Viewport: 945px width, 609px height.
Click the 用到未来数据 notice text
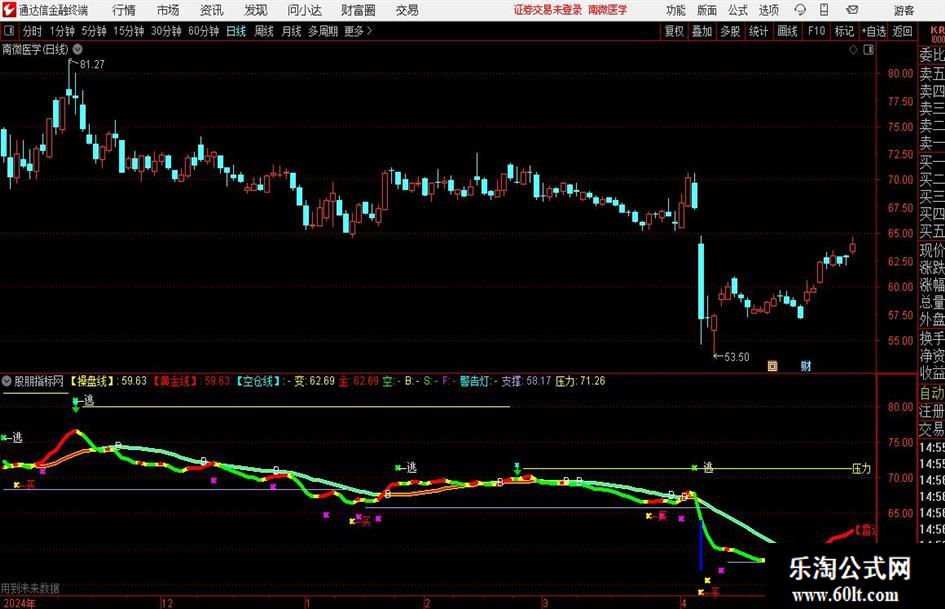(30, 588)
